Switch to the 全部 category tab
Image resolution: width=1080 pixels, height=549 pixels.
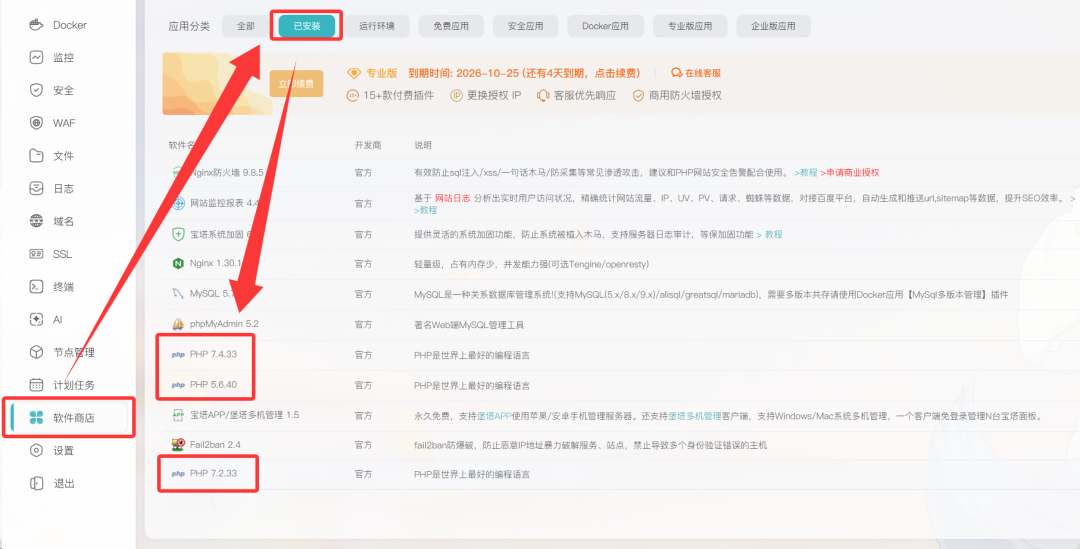pos(246,26)
